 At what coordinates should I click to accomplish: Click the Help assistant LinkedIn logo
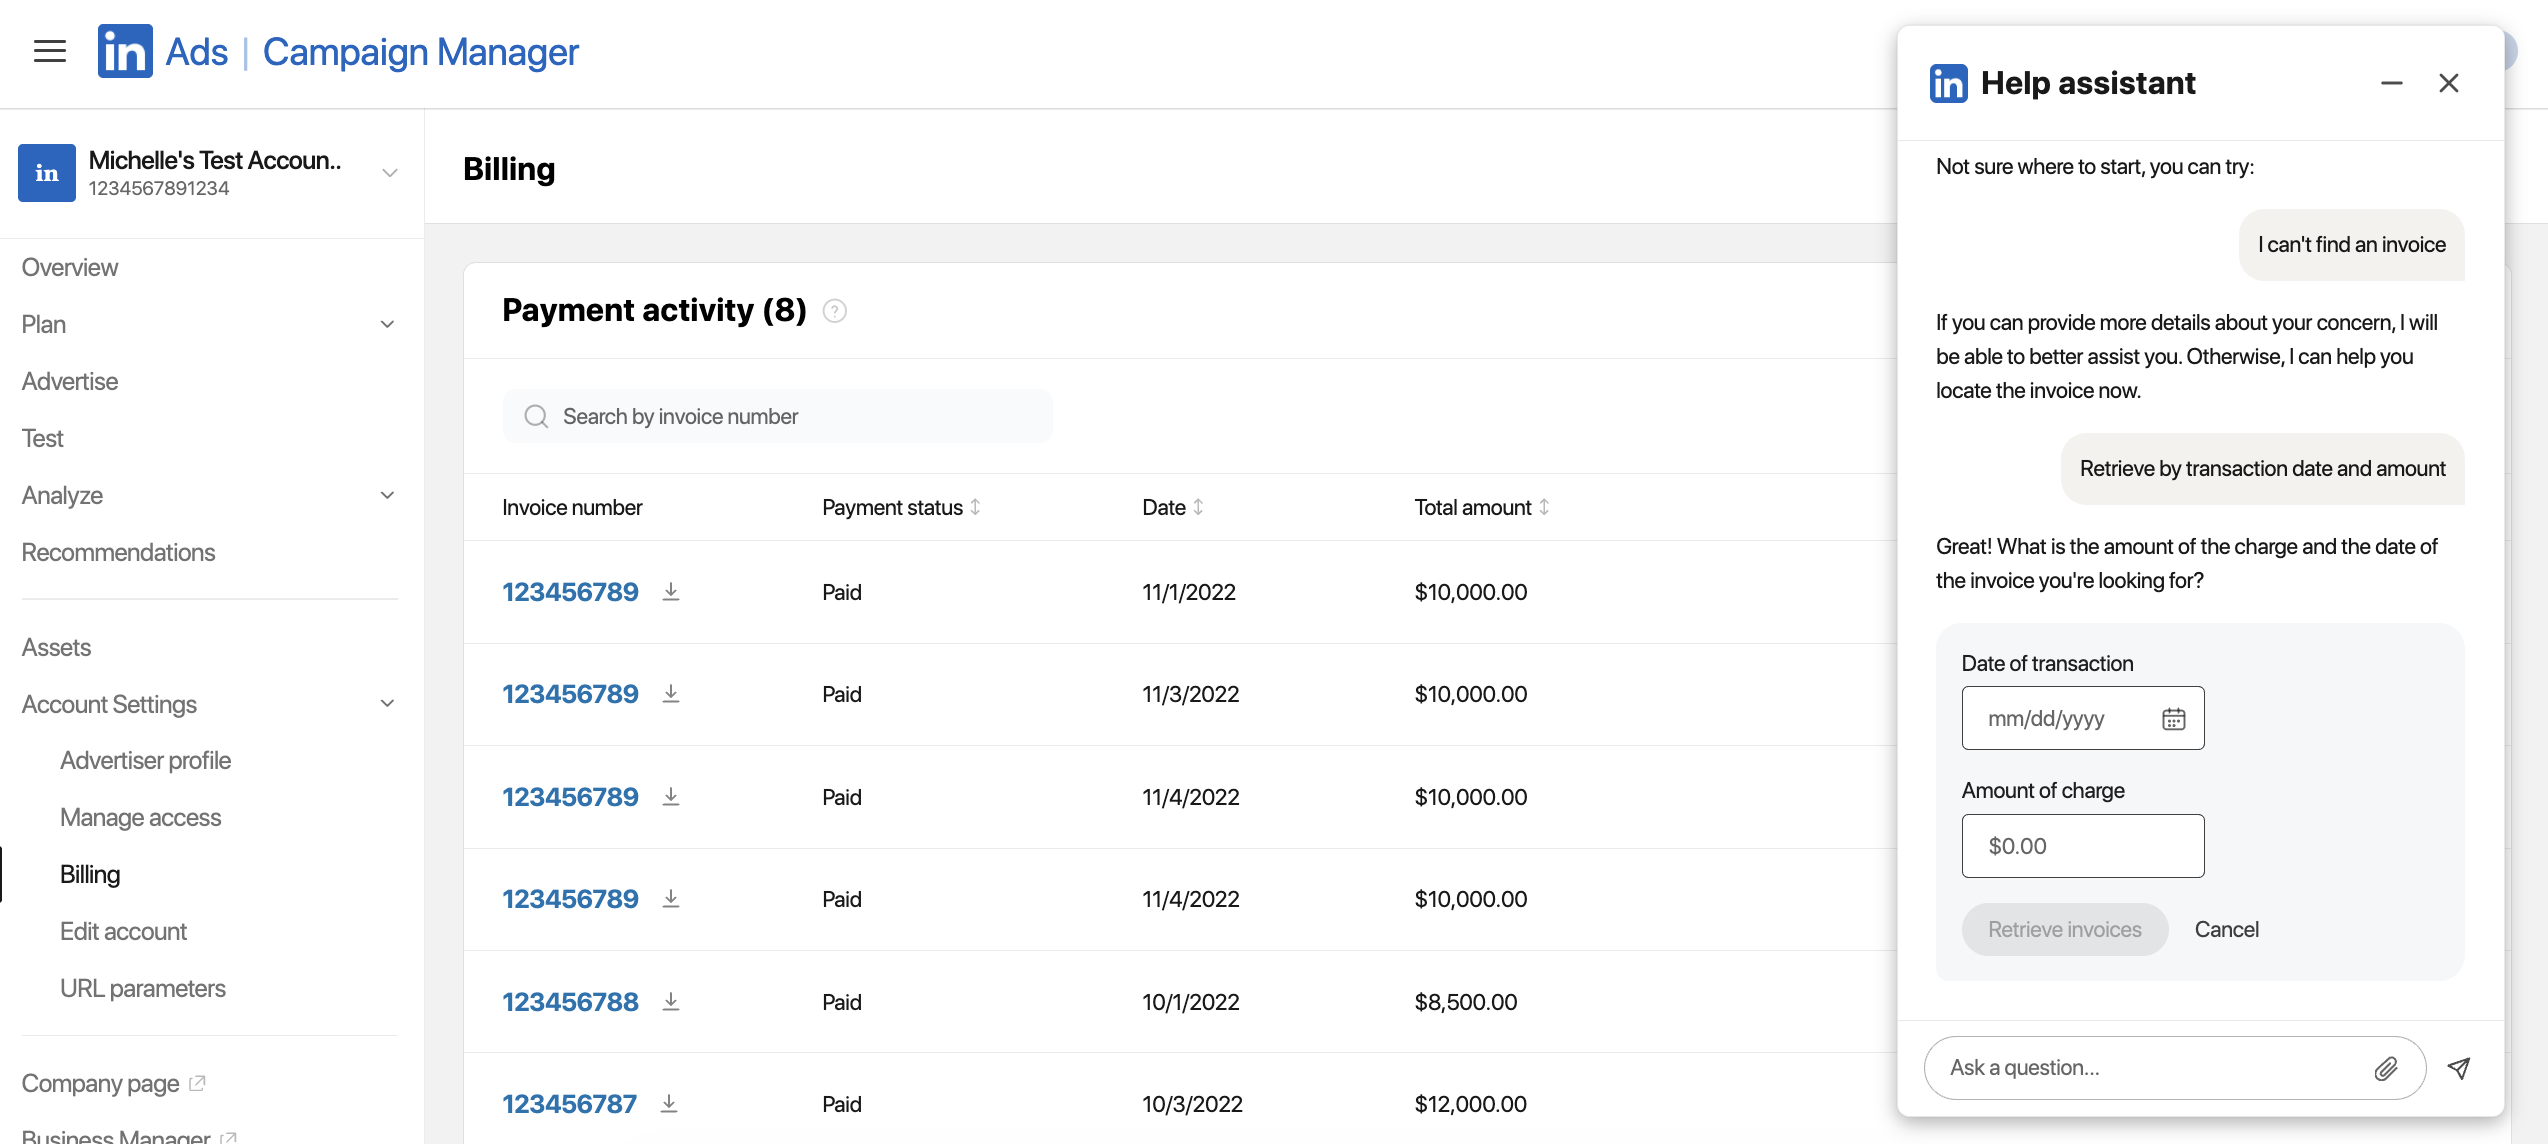click(x=1949, y=83)
